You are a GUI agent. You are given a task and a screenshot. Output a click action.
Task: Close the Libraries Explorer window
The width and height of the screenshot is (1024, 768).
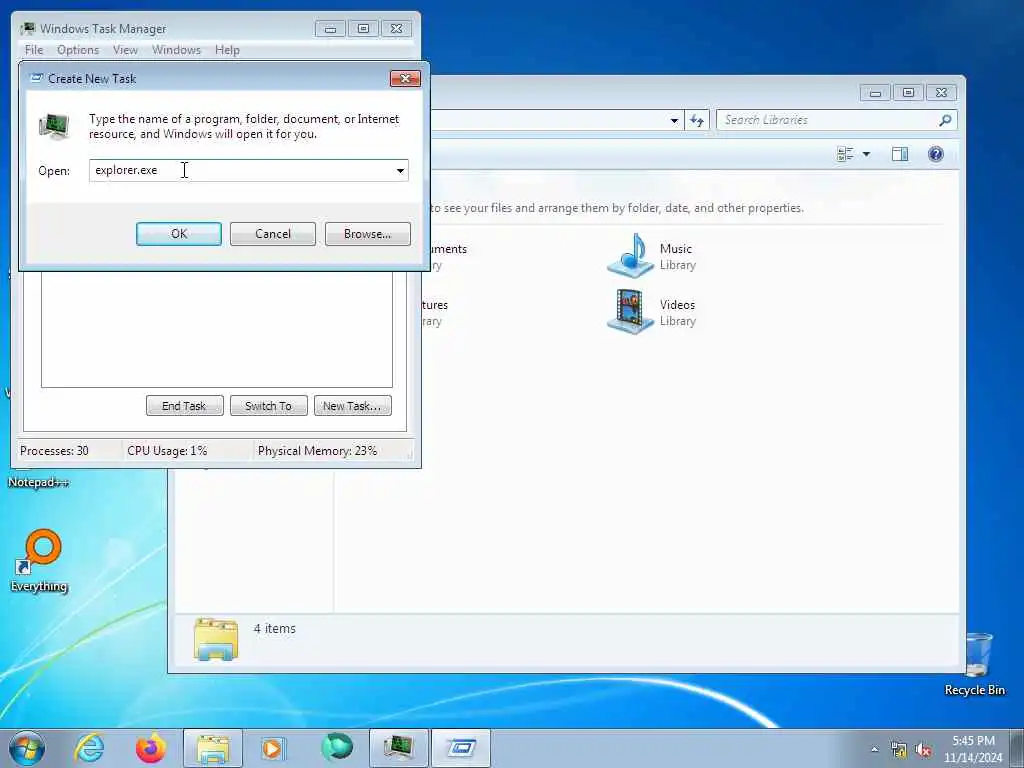click(x=941, y=93)
